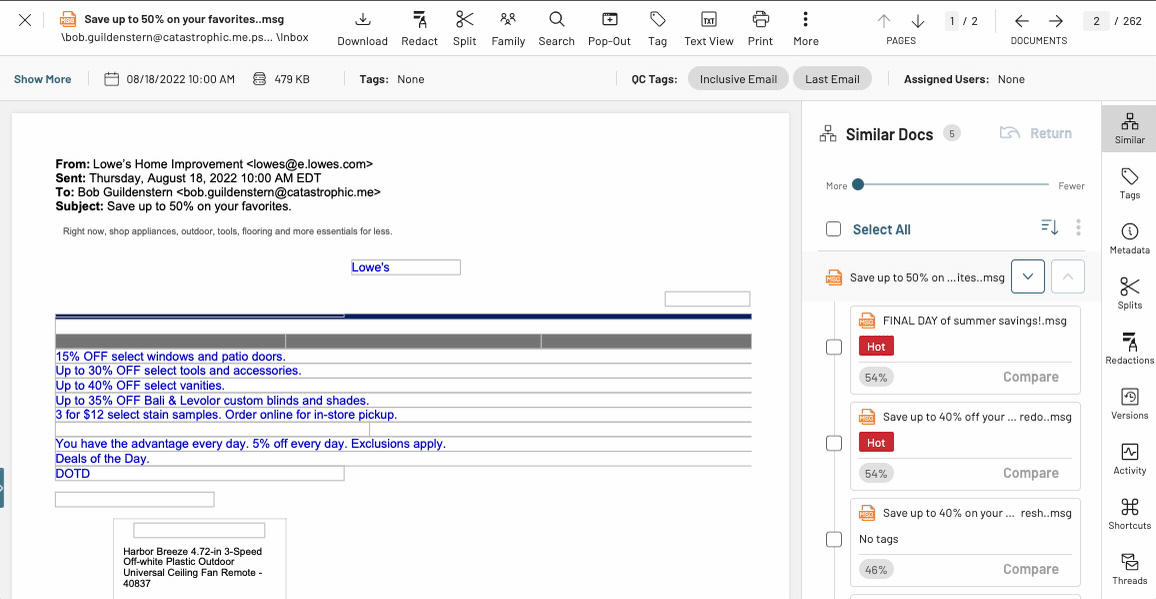Viewport: 1156px width, 599px height.
Task: Click Bali & Levolor custom blinds link
Action: pyautogui.click(x=212, y=401)
